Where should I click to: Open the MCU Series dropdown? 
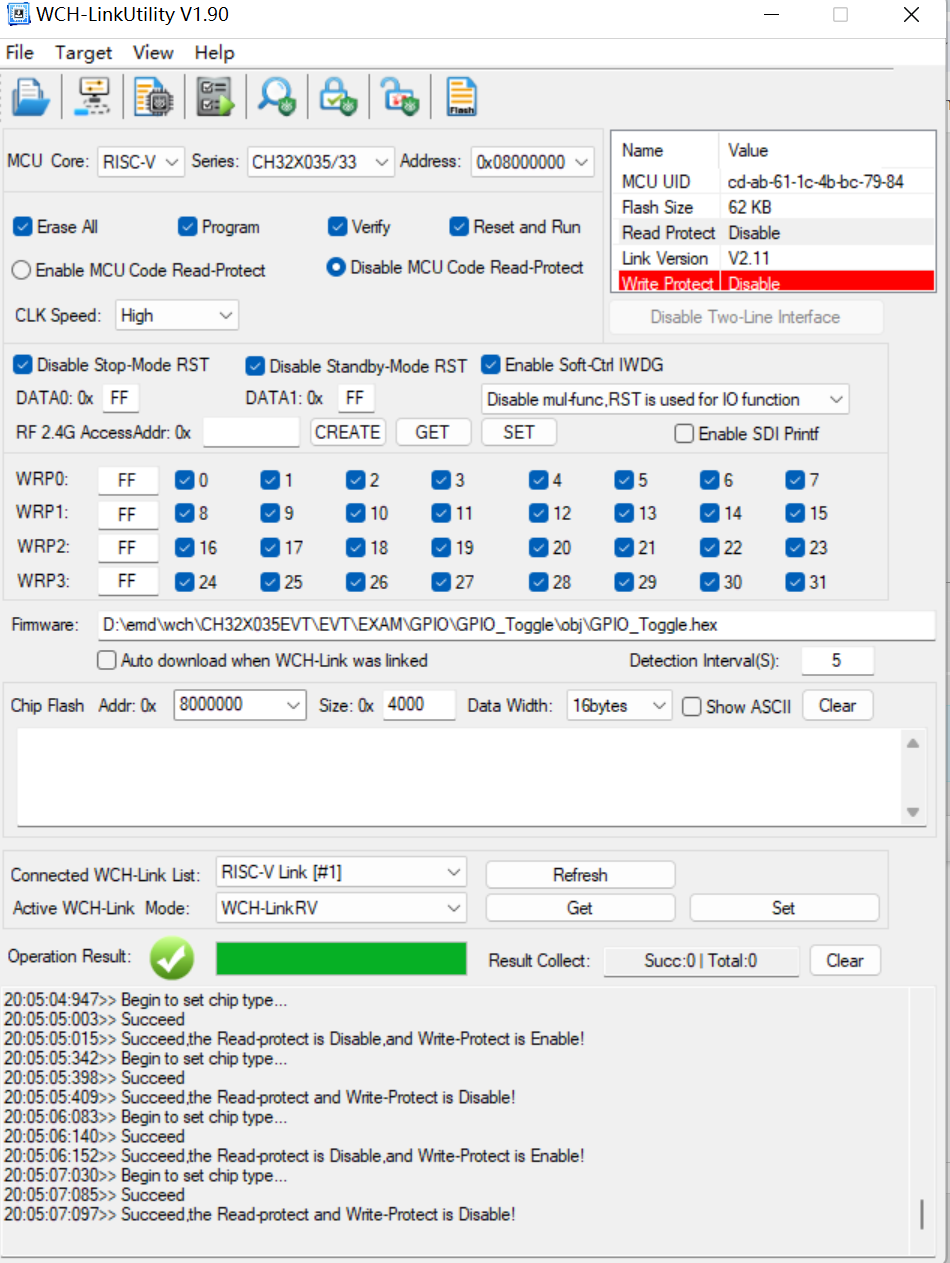click(321, 162)
